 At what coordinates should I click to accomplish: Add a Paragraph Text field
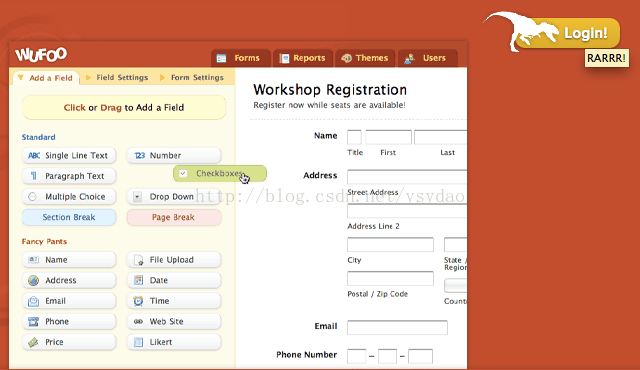[x=69, y=176]
